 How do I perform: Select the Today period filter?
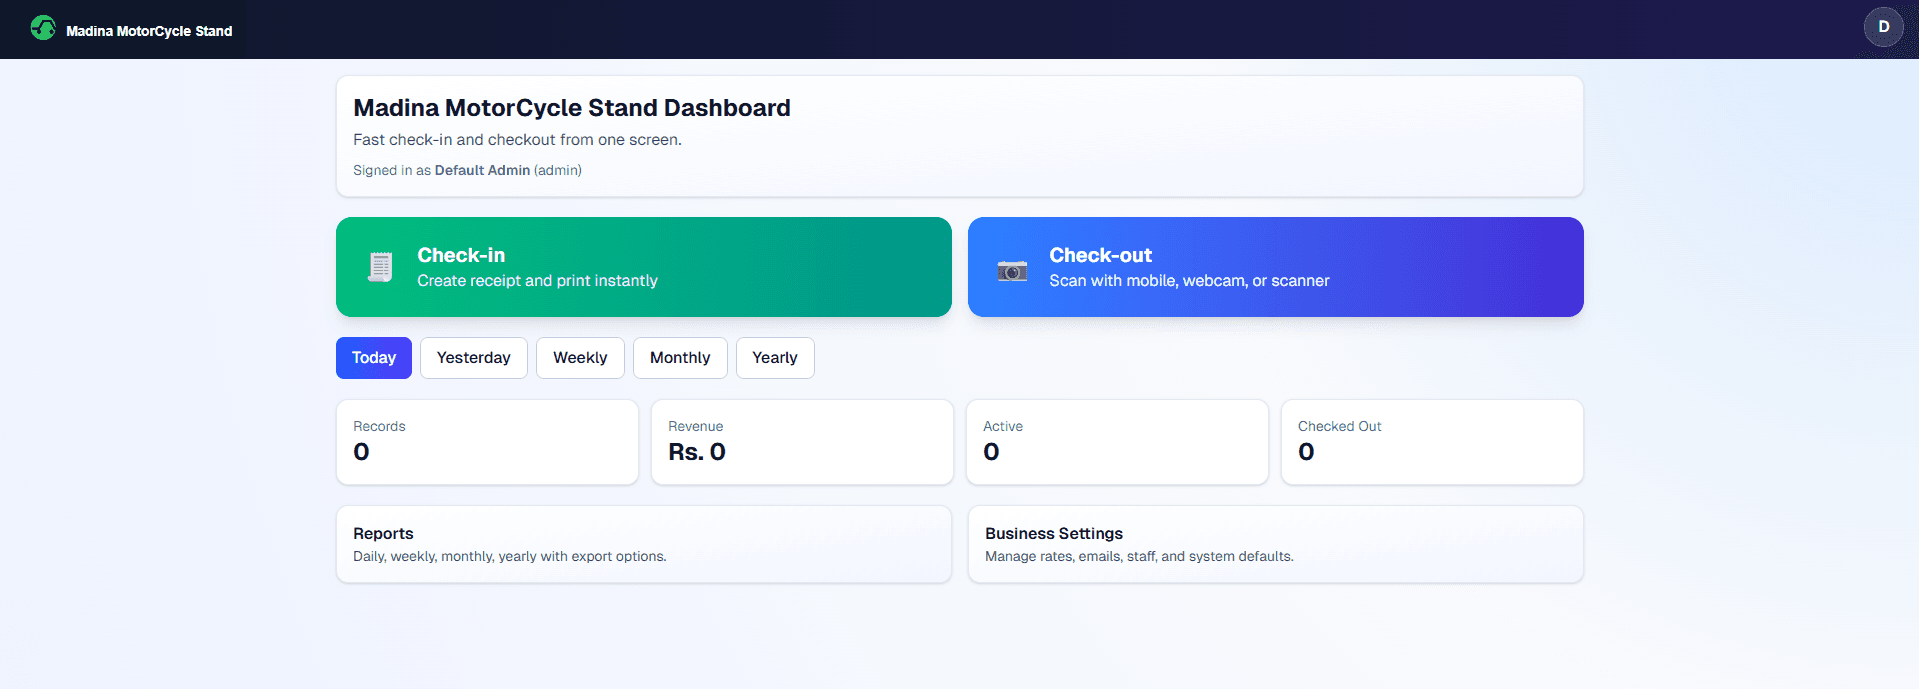pos(373,358)
